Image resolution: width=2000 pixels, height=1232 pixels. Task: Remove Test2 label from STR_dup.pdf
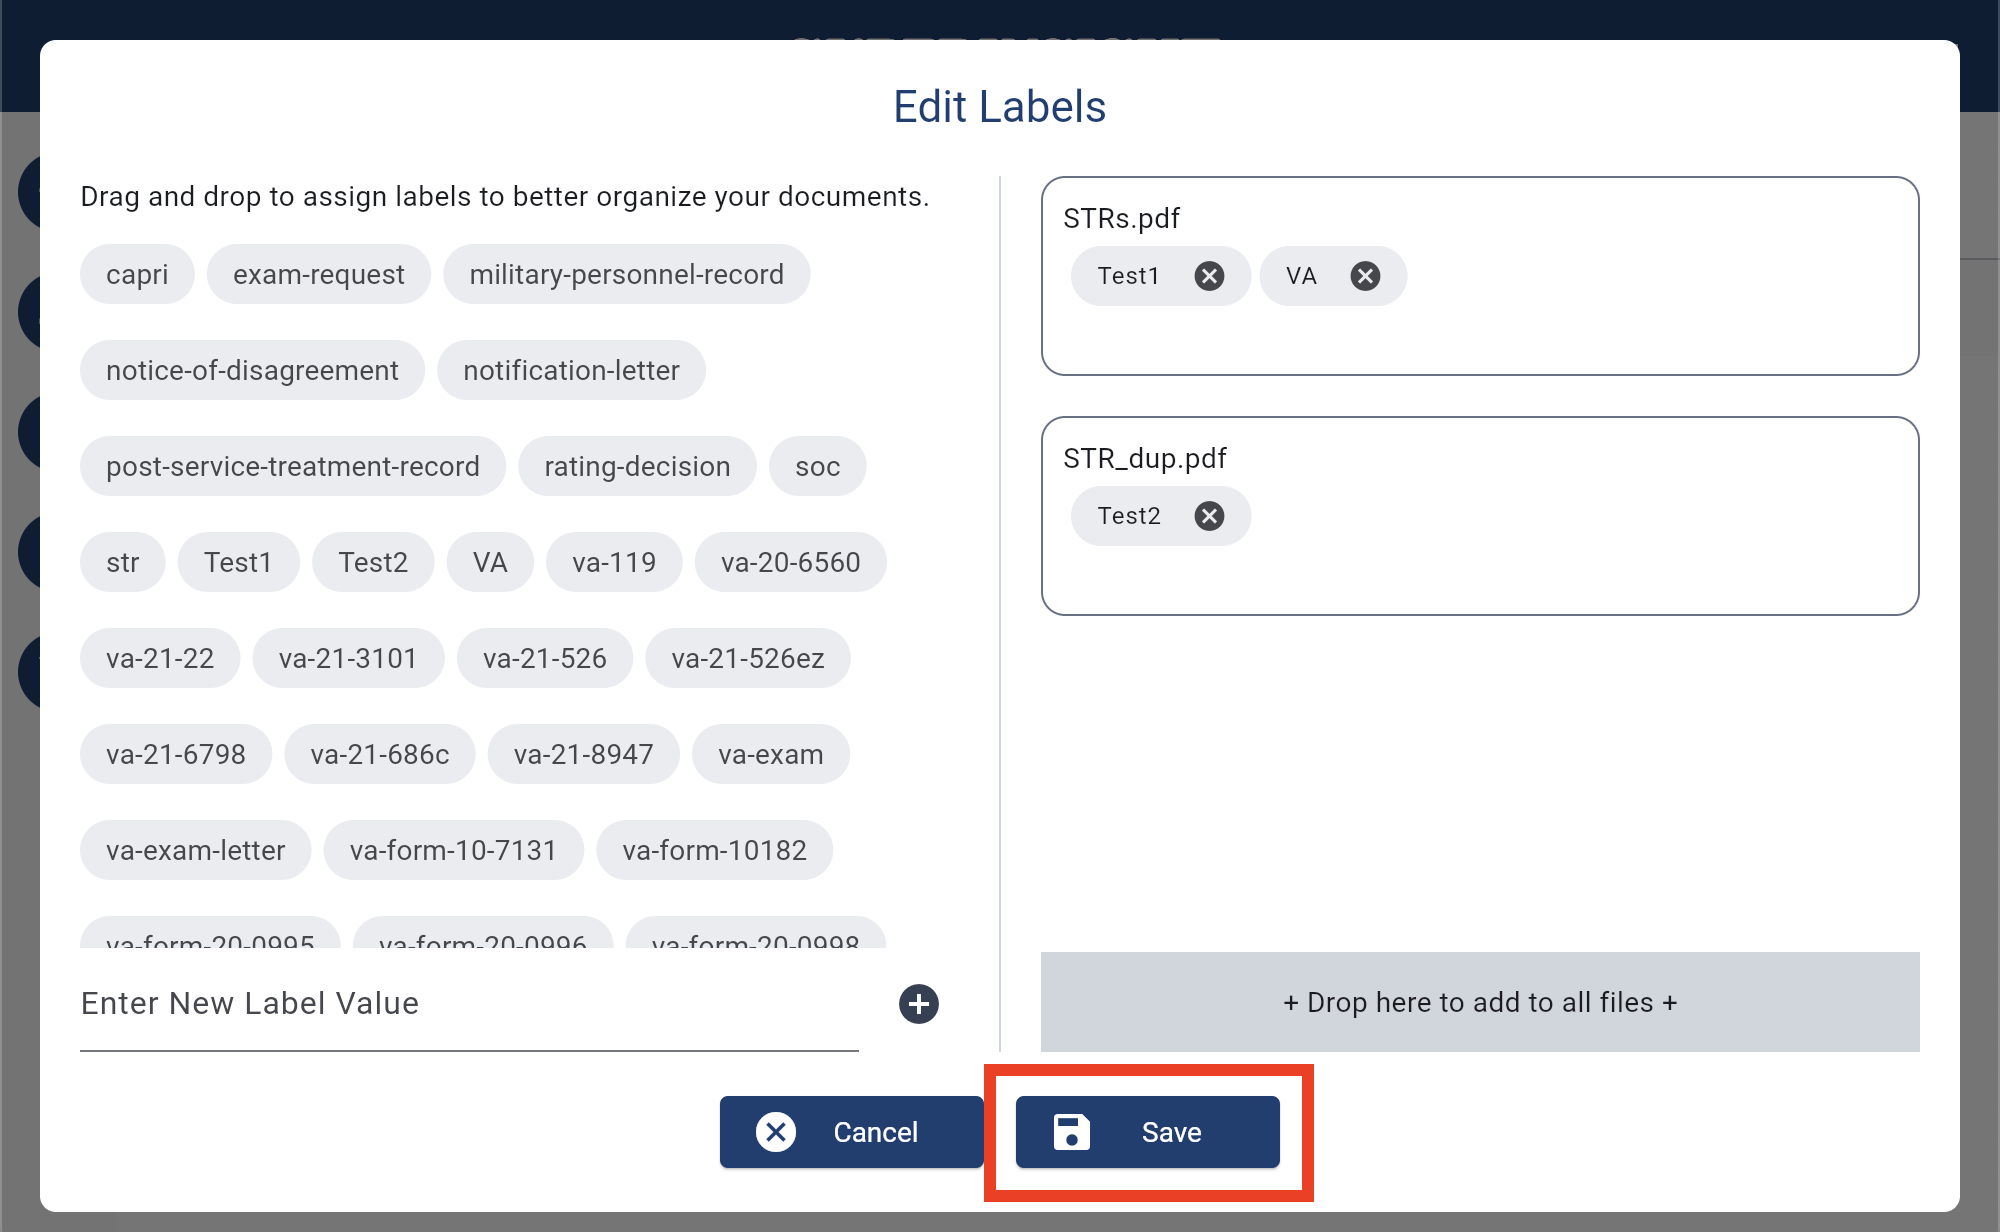pyautogui.click(x=1210, y=516)
